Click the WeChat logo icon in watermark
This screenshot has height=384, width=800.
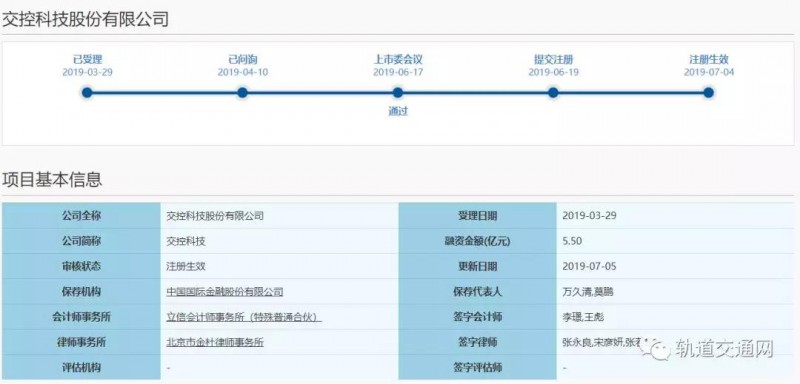(656, 350)
